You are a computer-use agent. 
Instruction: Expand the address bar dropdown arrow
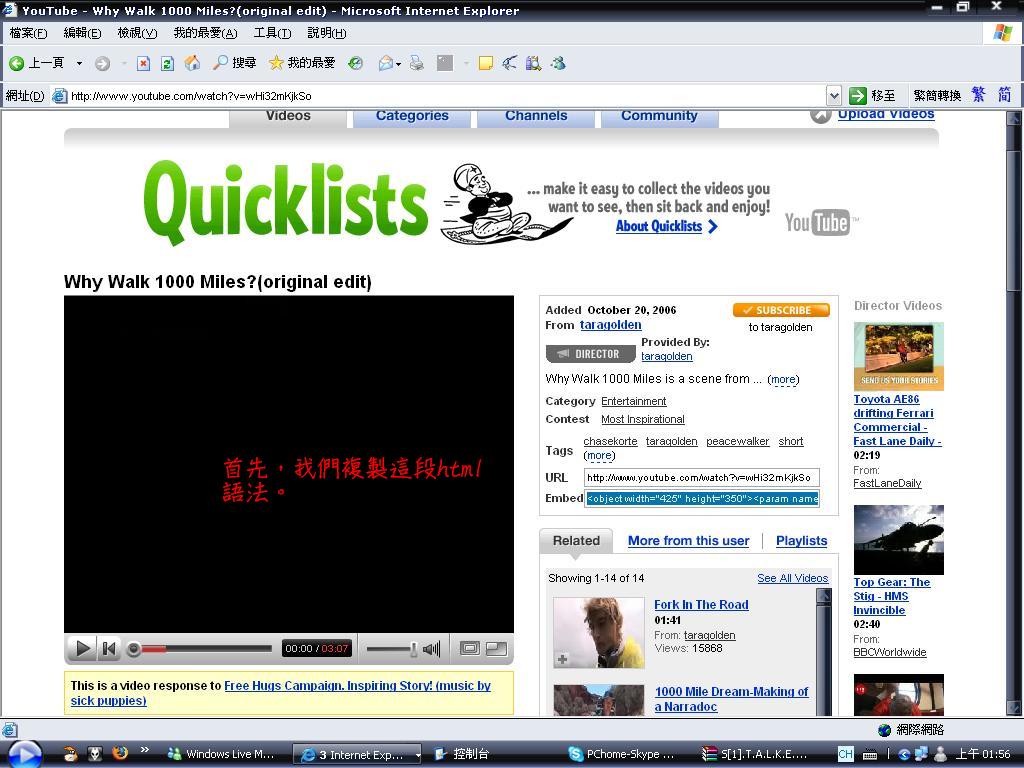point(833,96)
